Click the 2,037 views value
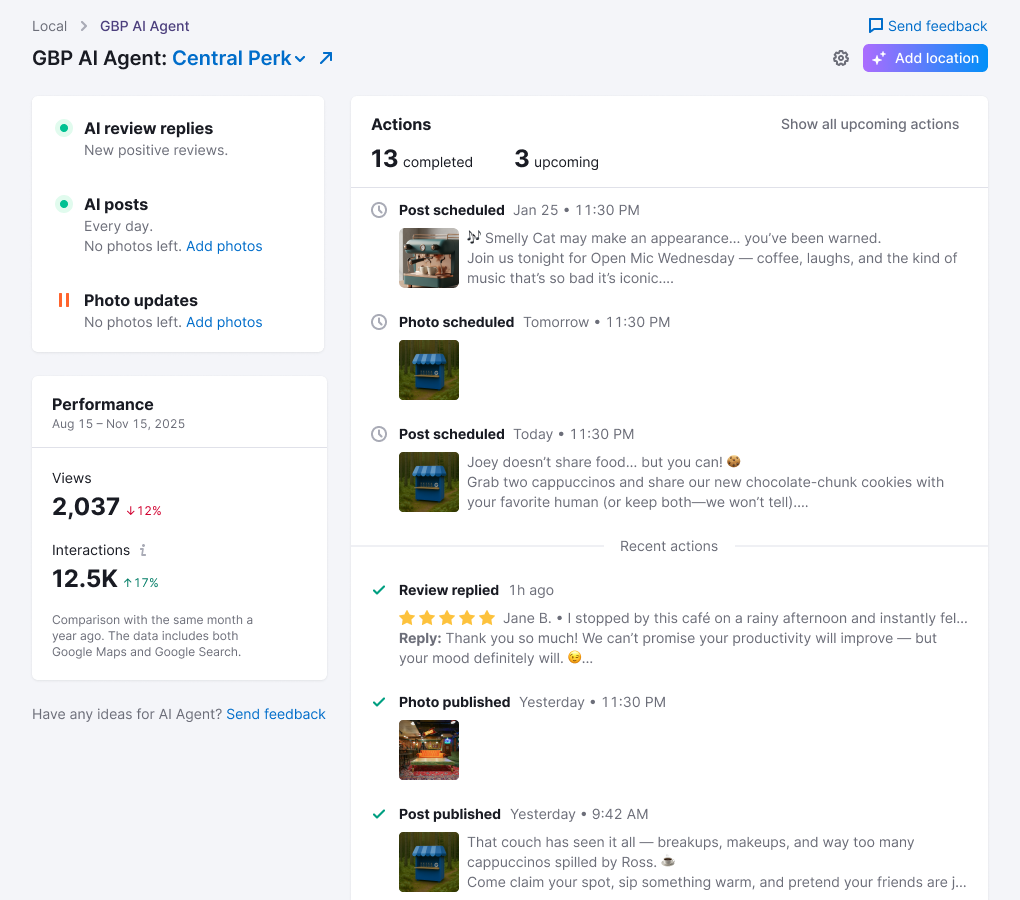The width and height of the screenshot is (1020, 900). (86, 507)
